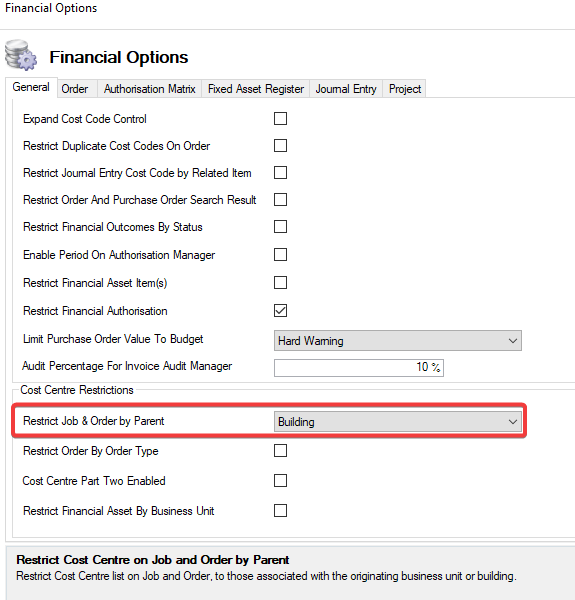Switch to the Authorisation Matrix tab
Screen dimensions: 575x600
point(150,89)
